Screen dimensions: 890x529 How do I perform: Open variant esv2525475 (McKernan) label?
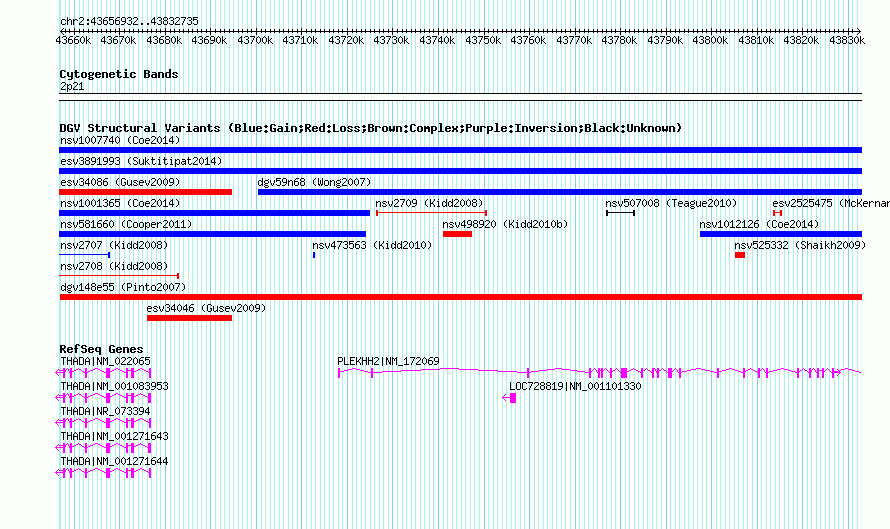pos(831,203)
